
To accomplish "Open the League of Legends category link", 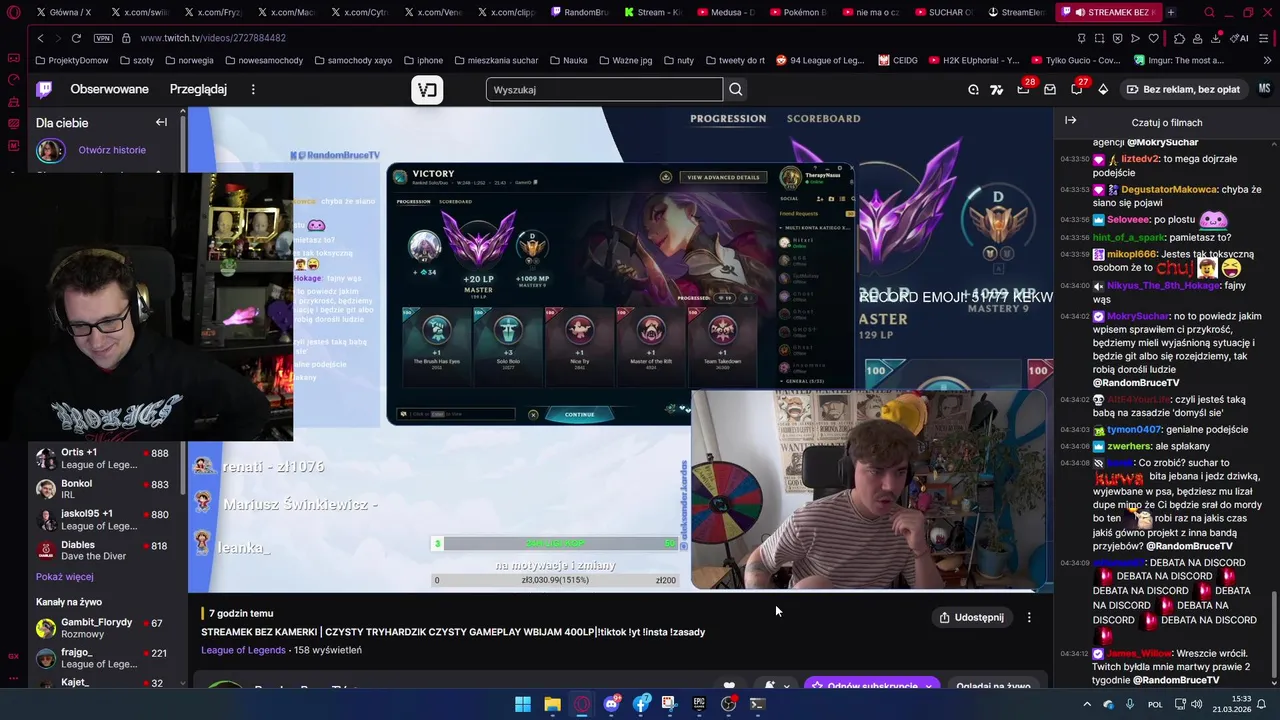I will pyautogui.click(x=243, y=650).
